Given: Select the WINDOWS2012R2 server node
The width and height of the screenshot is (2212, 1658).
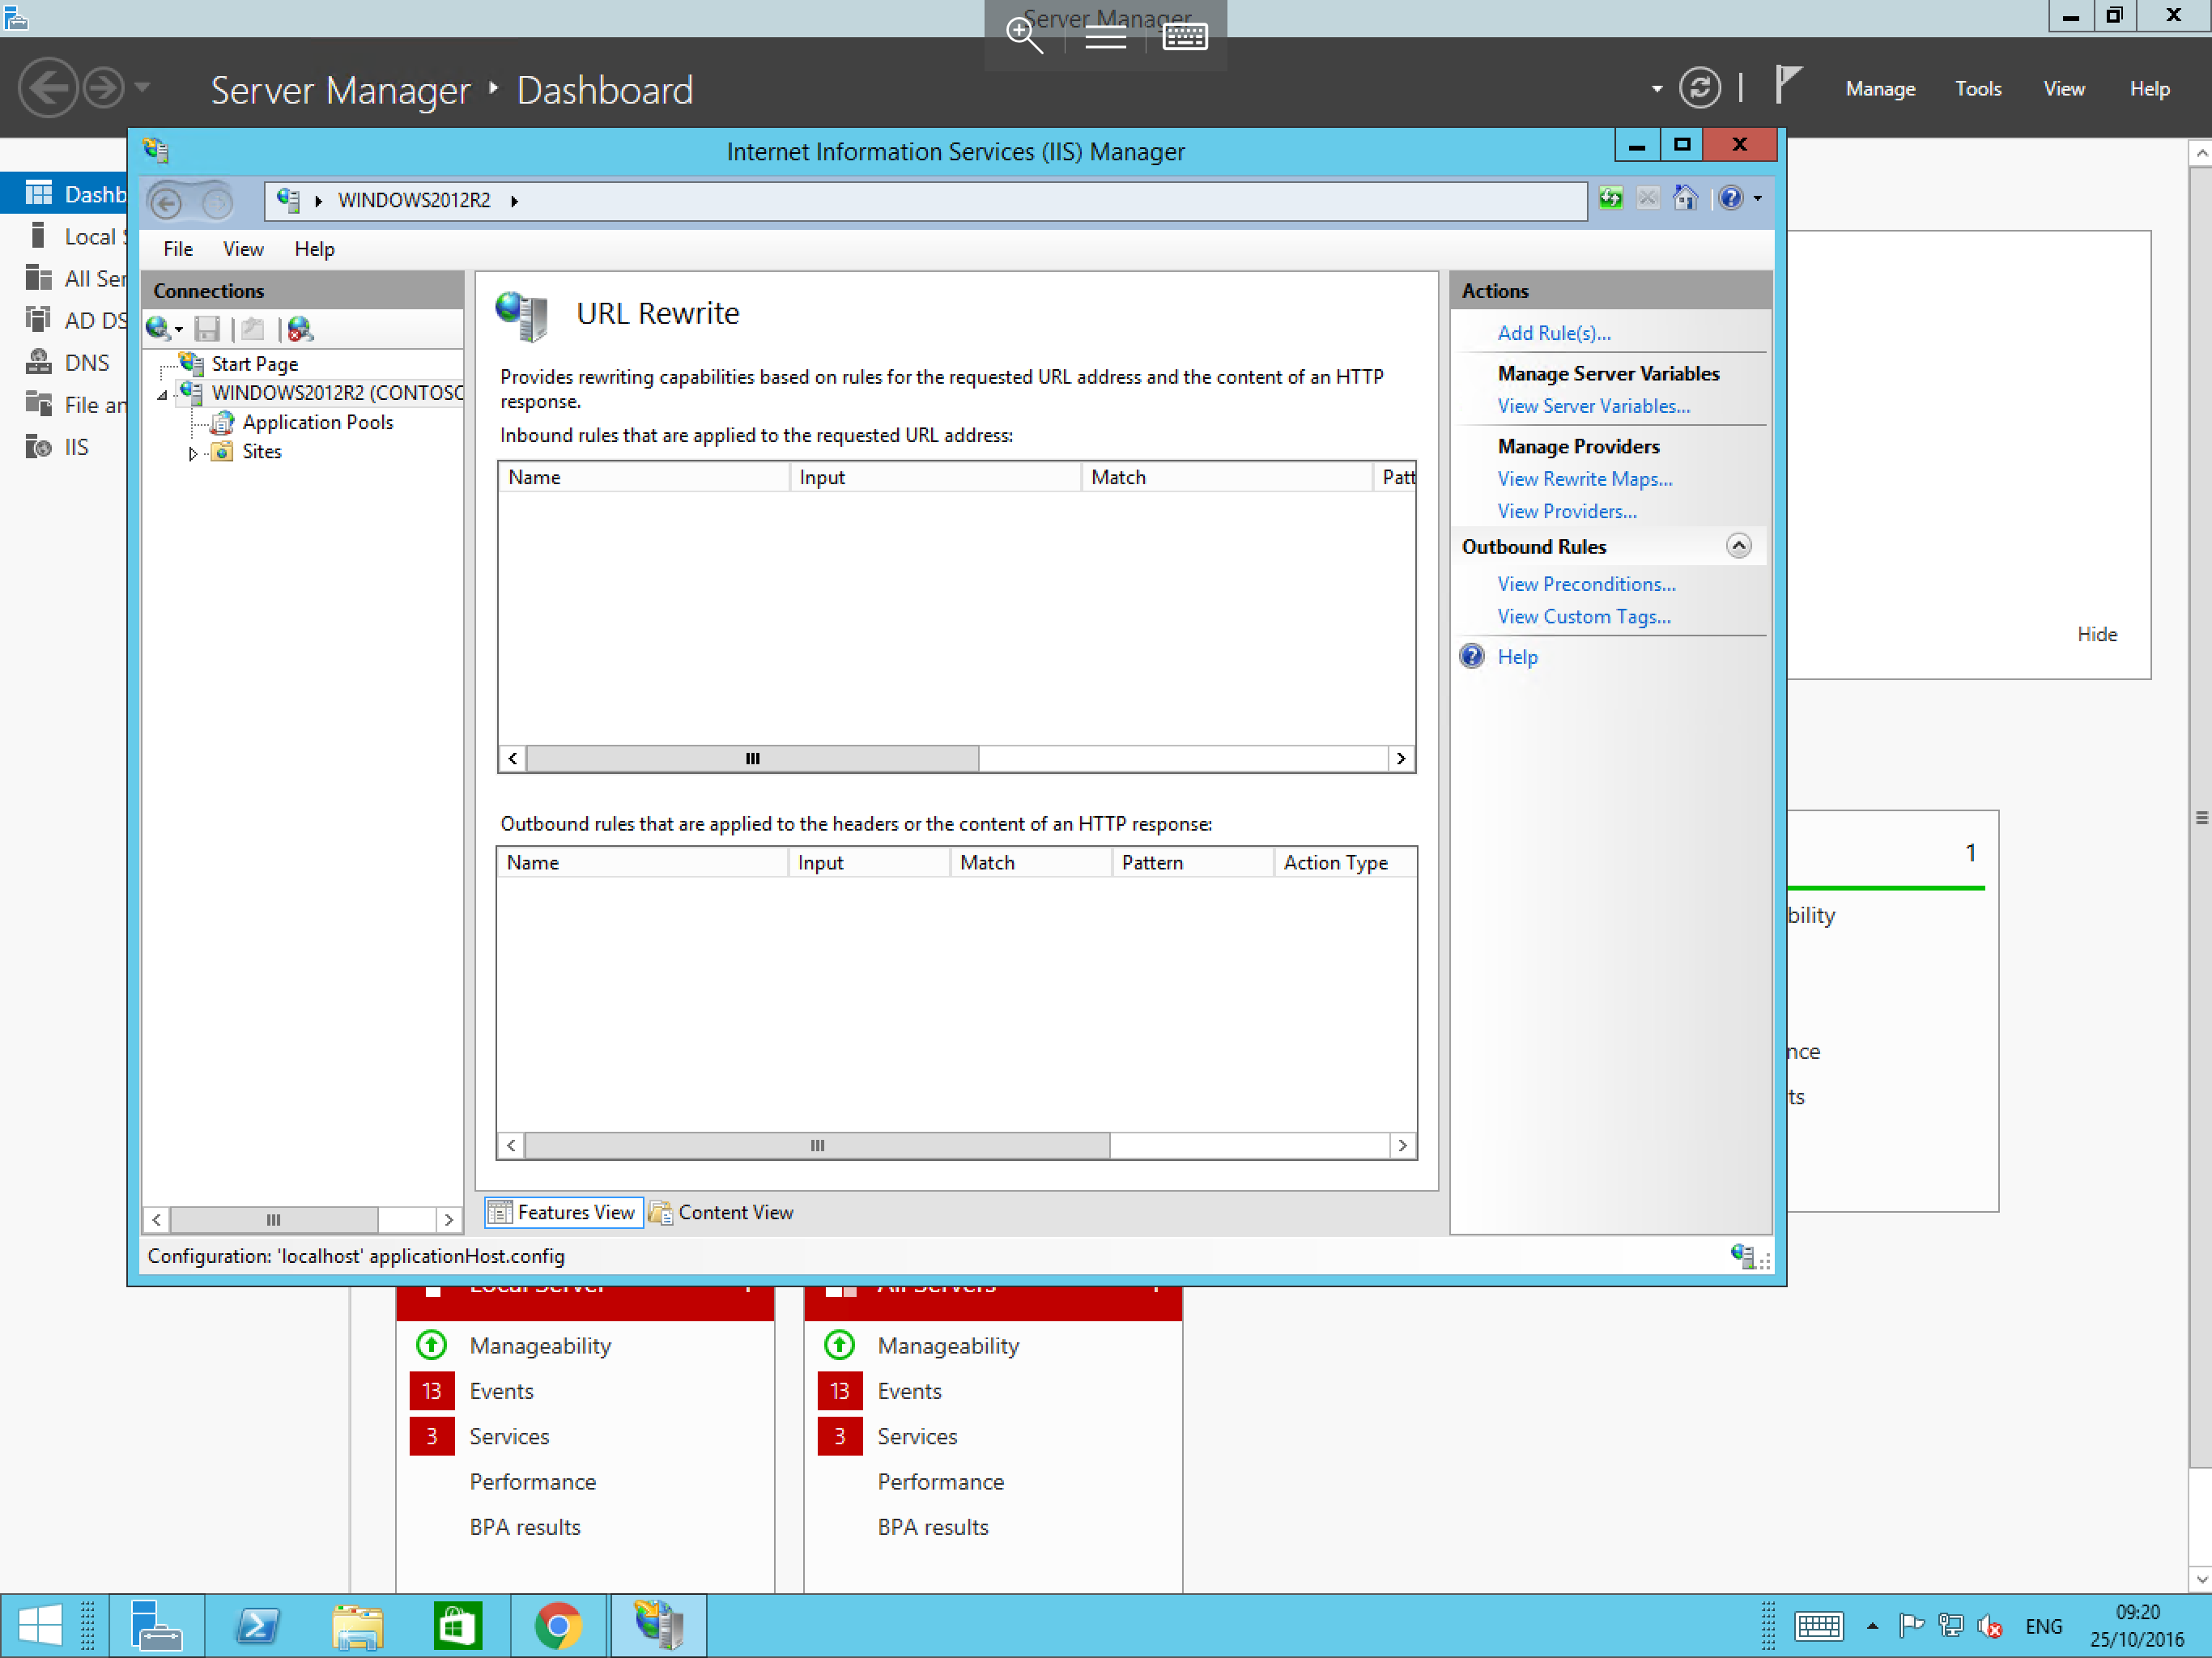Looking at the screenshot, I should coord(337,393).
